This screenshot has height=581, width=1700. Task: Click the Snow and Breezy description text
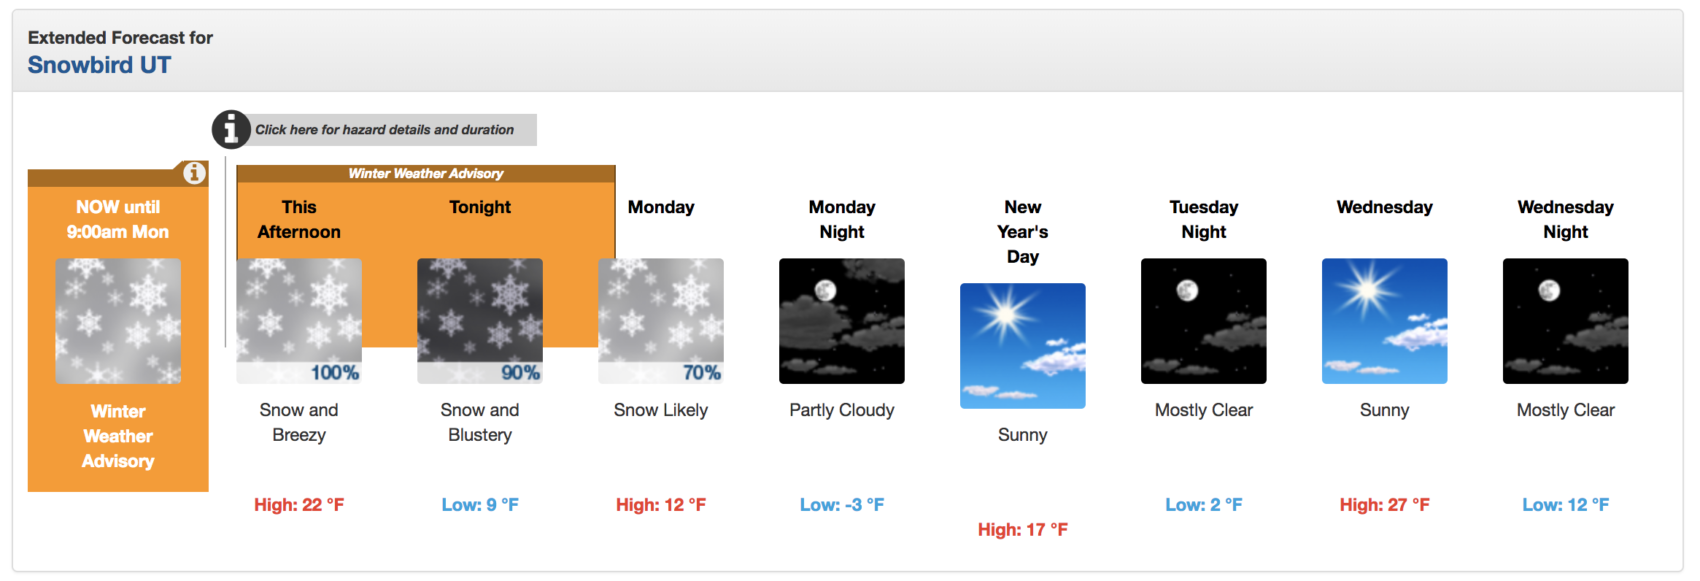pos(299,422)
